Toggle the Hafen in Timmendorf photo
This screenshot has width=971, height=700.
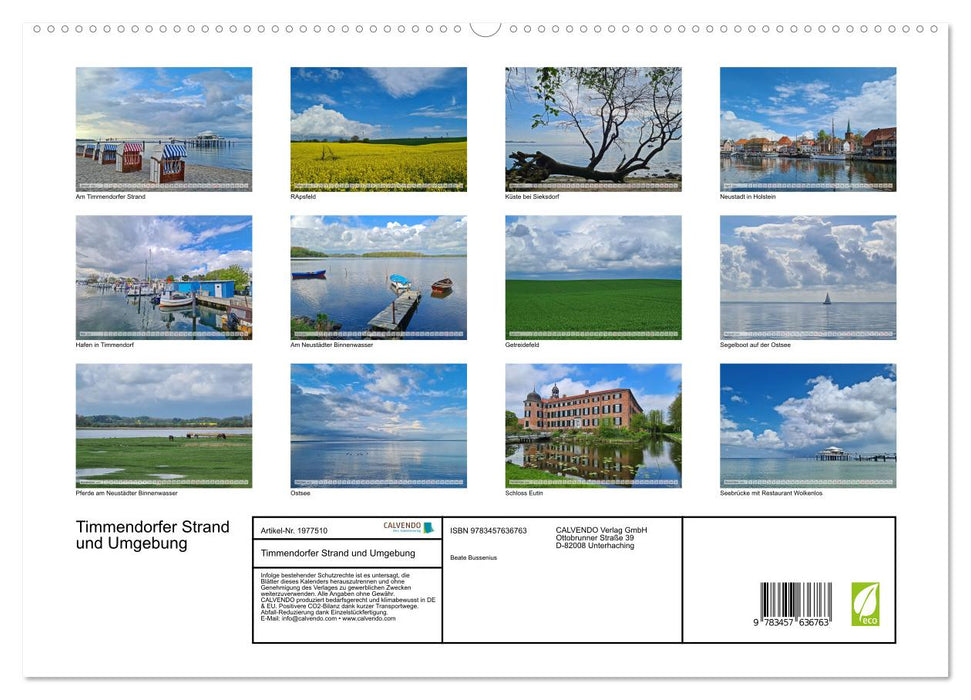coord(164,276)
